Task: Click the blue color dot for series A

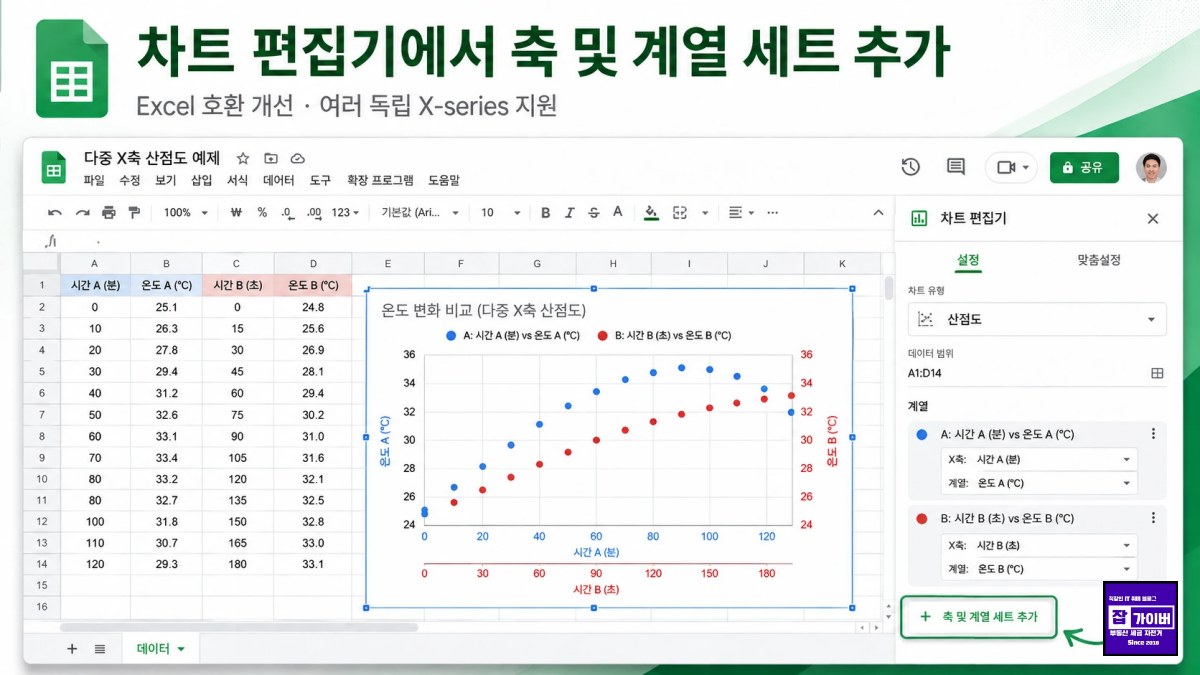Action: pos(922,434)
